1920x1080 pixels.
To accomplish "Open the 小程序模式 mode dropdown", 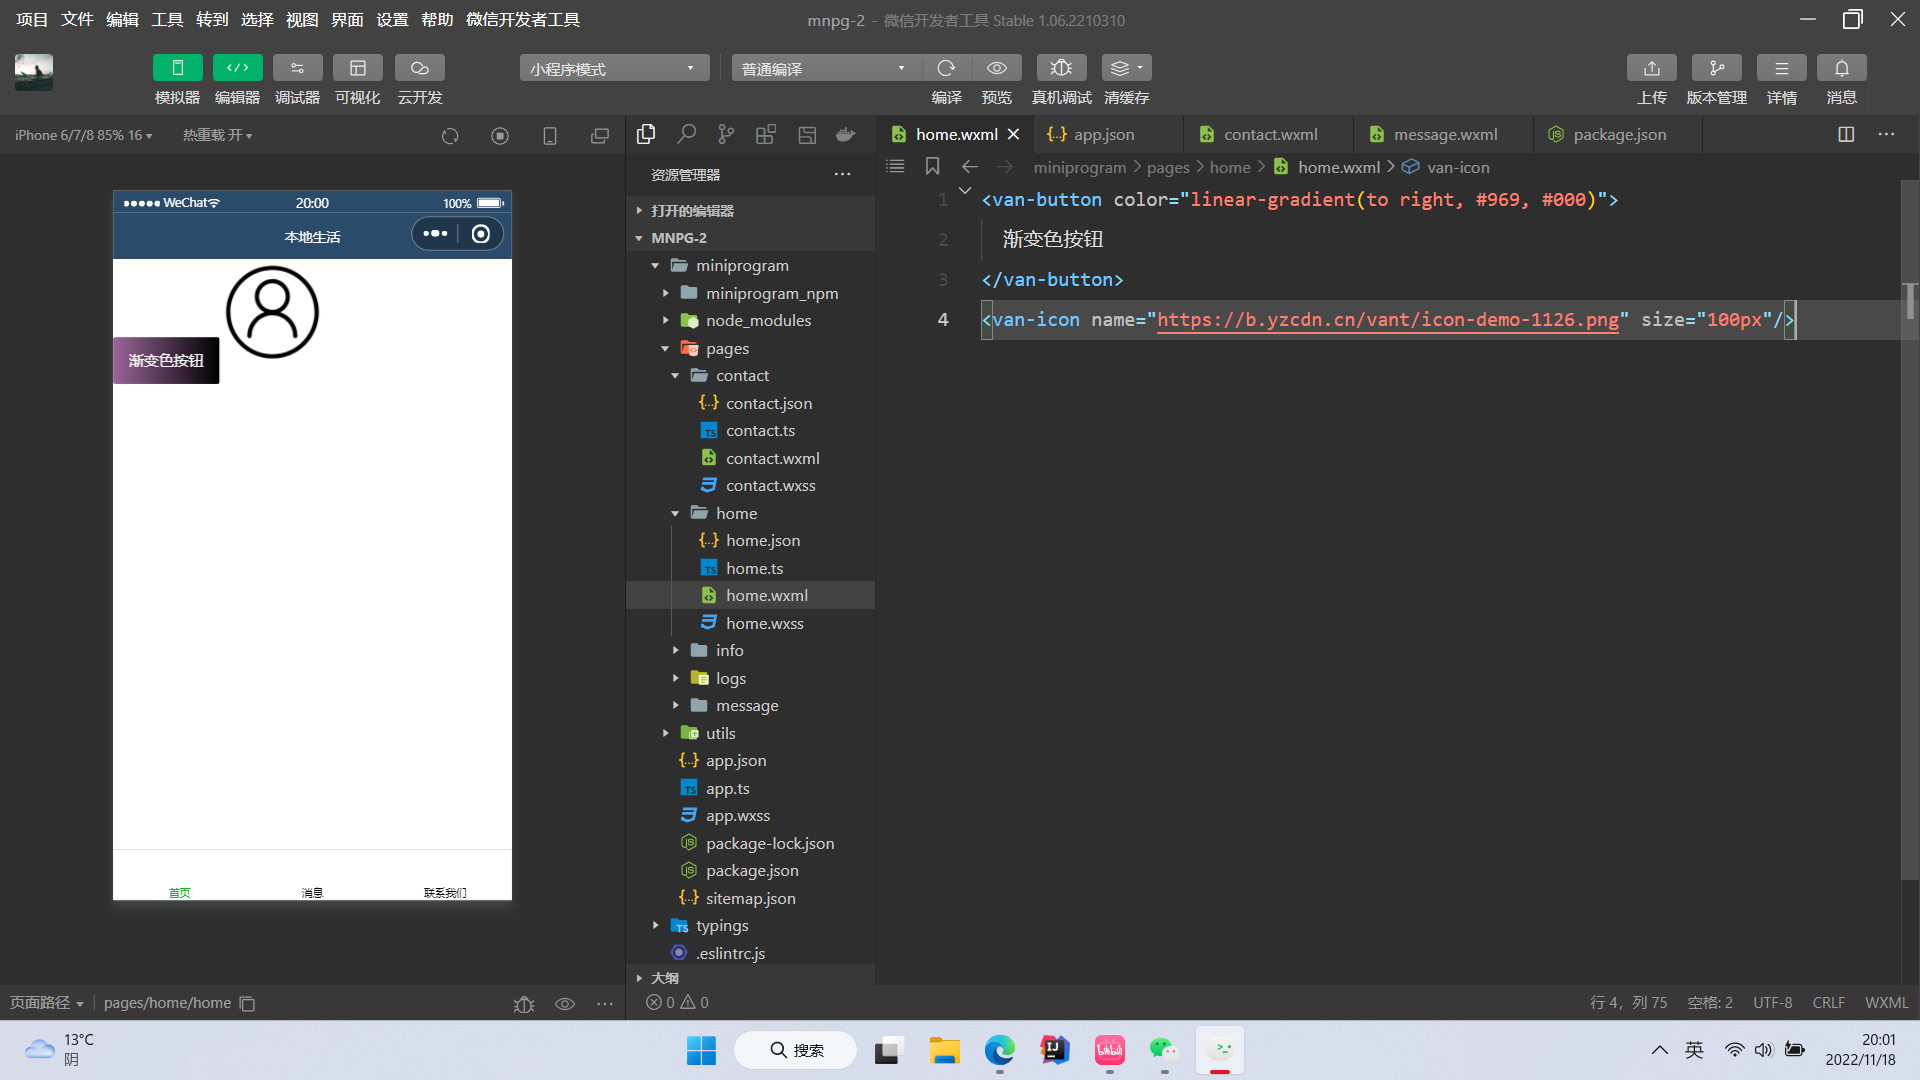I will click(x=613, y=68).
